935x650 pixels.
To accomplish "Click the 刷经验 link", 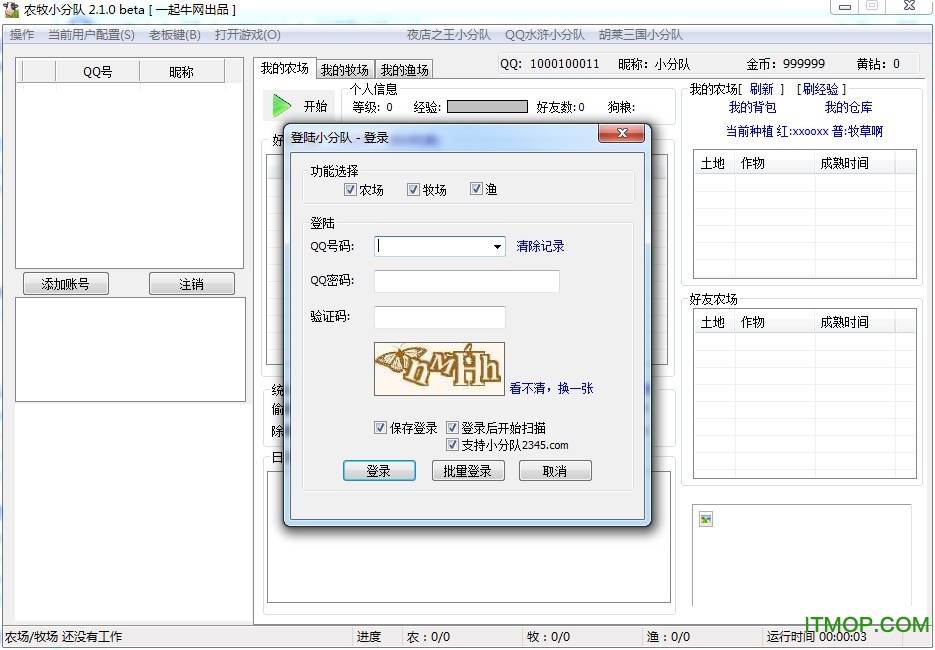I will tap(820, 89).
